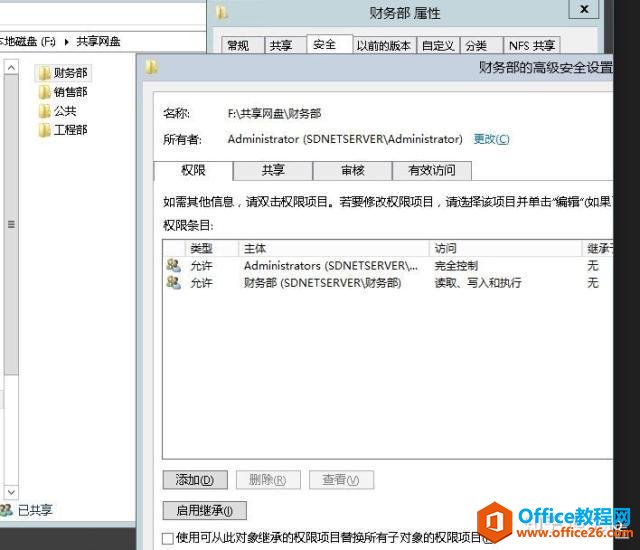Select the 公共 folder icon in Explorer

click(44, 111)
